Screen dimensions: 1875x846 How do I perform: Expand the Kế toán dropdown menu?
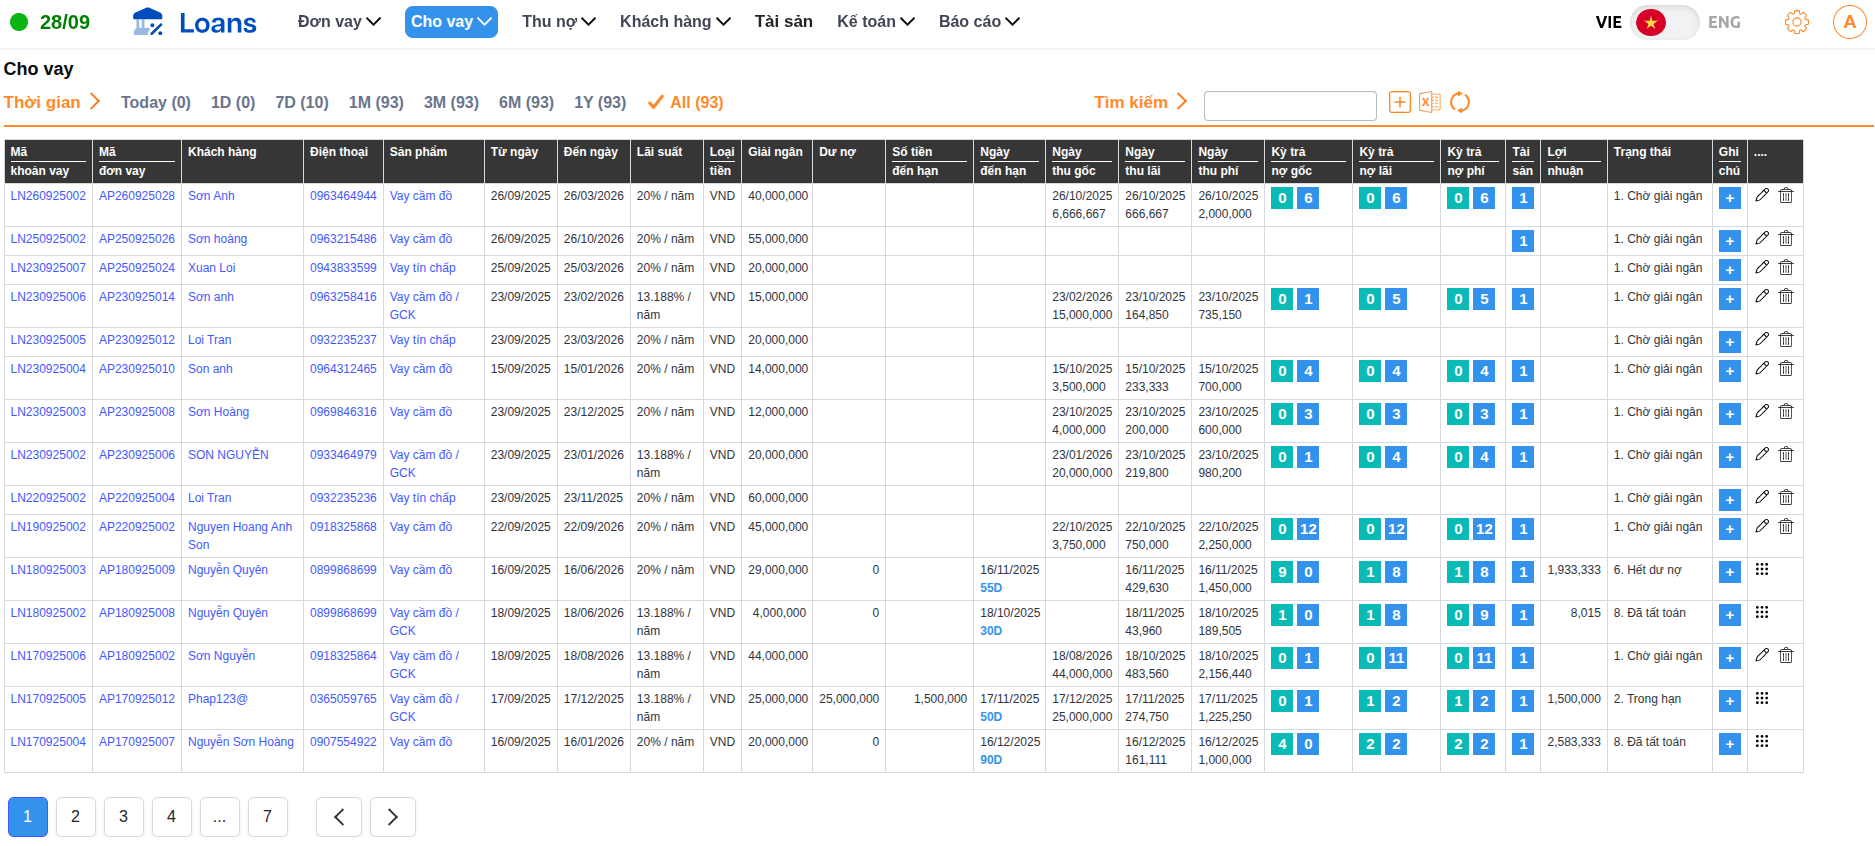pos(875,22)
